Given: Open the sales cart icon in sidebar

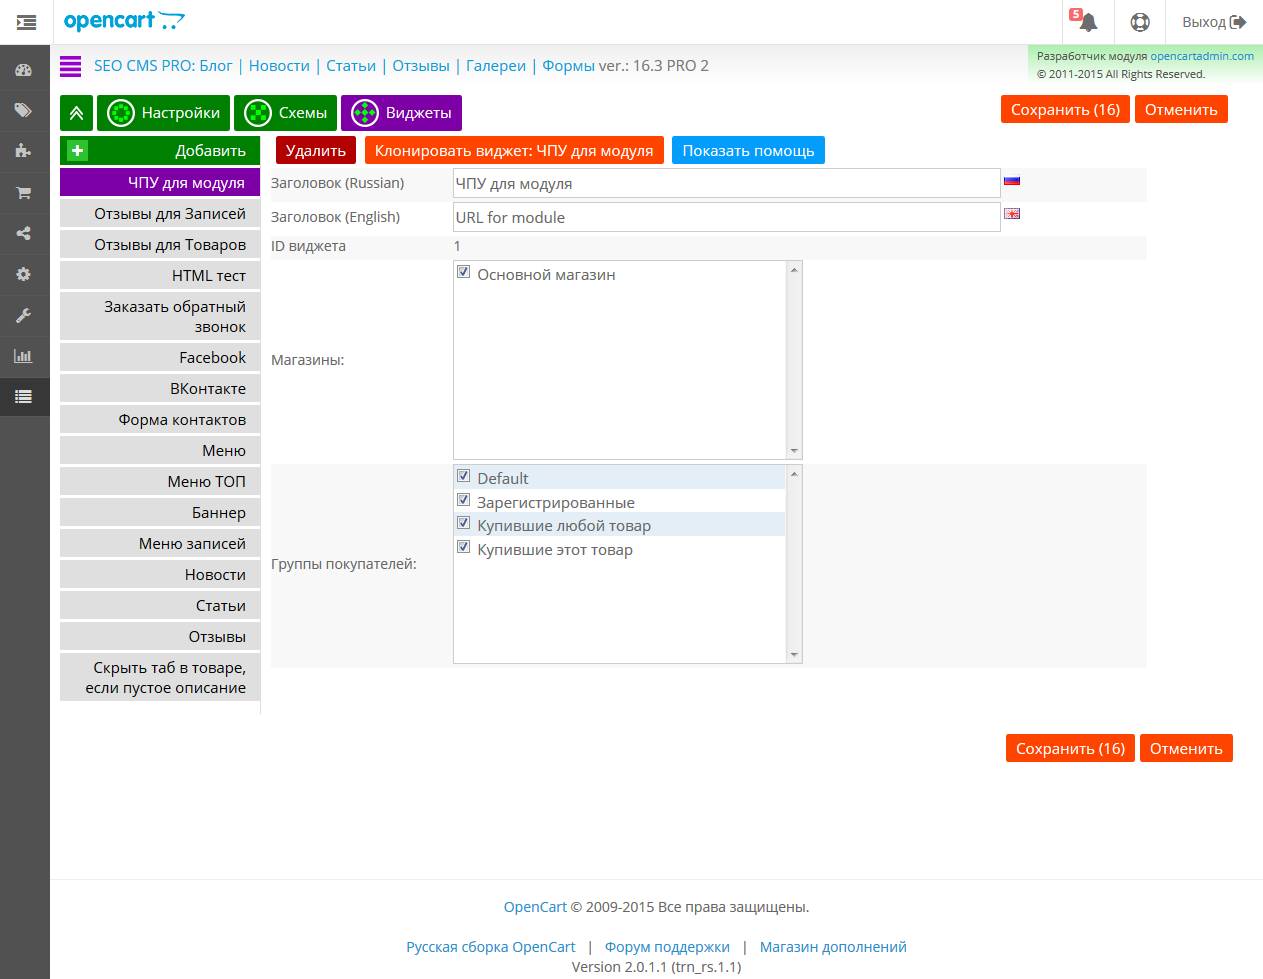Looking at the screenshot, I should point(23,192).
